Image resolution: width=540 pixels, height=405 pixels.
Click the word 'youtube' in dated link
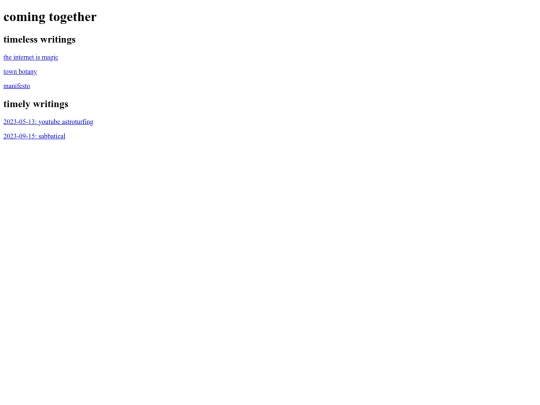(49, 122)
